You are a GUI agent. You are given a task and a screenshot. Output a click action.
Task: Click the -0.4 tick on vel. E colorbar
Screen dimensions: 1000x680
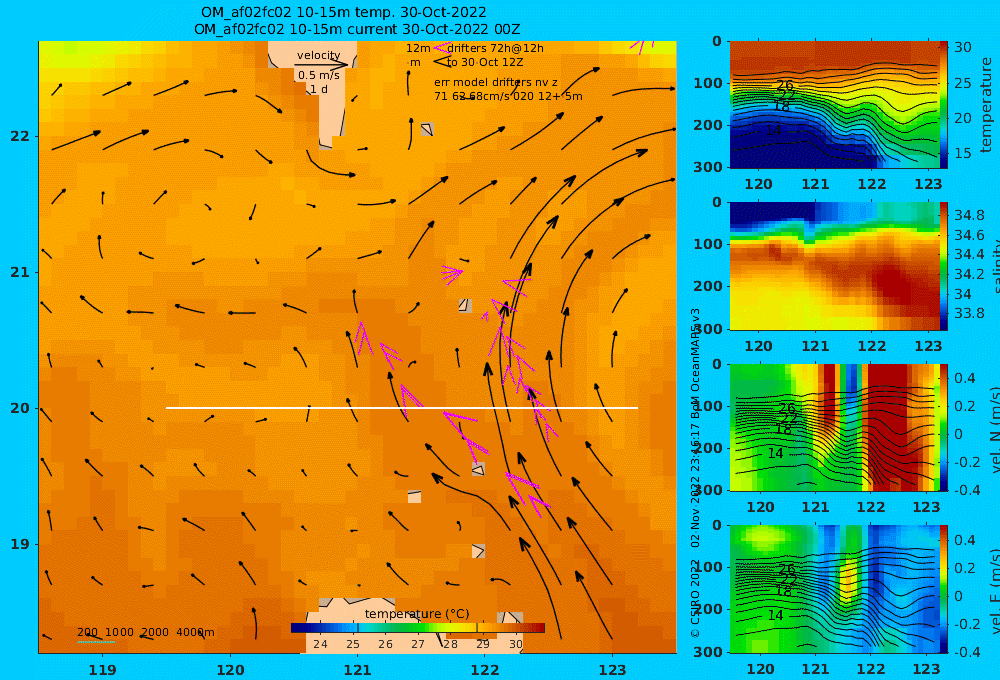[967, 652]
